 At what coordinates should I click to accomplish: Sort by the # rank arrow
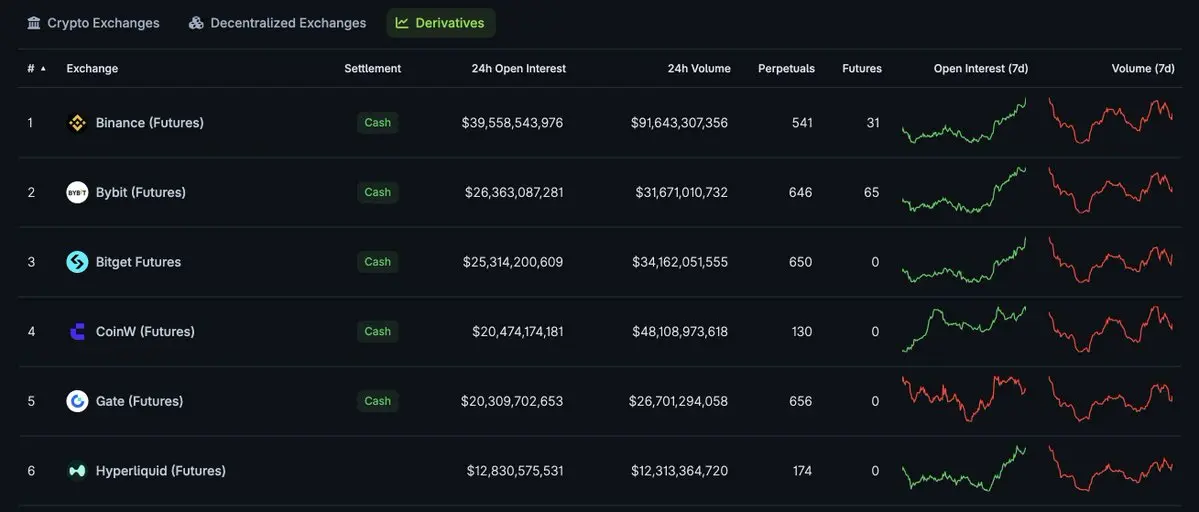[43, 69]
